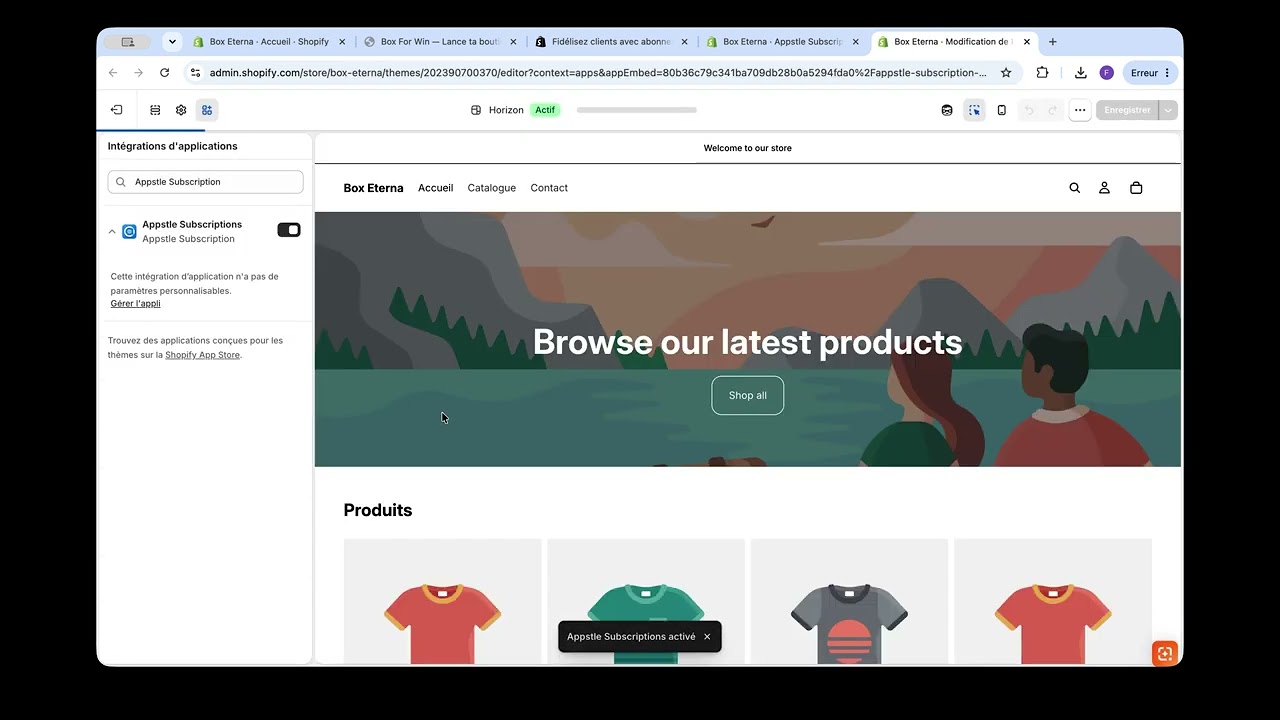Focus the app embeds search field

[x=205, y=182]
